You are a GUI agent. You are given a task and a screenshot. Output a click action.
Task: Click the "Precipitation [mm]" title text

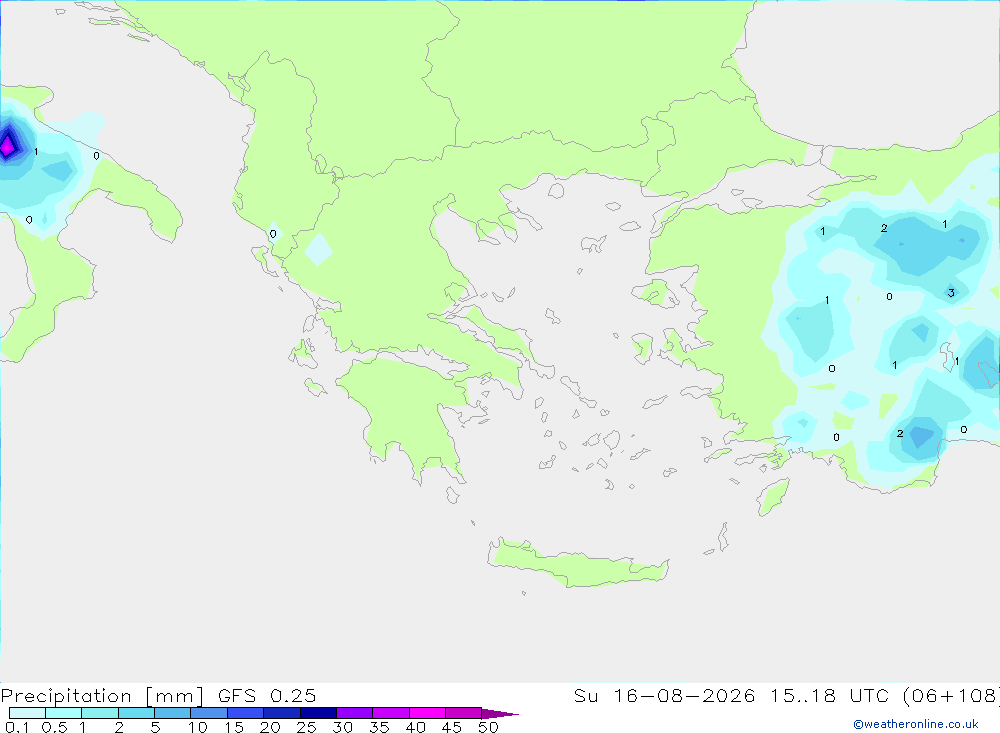(102, 696)
